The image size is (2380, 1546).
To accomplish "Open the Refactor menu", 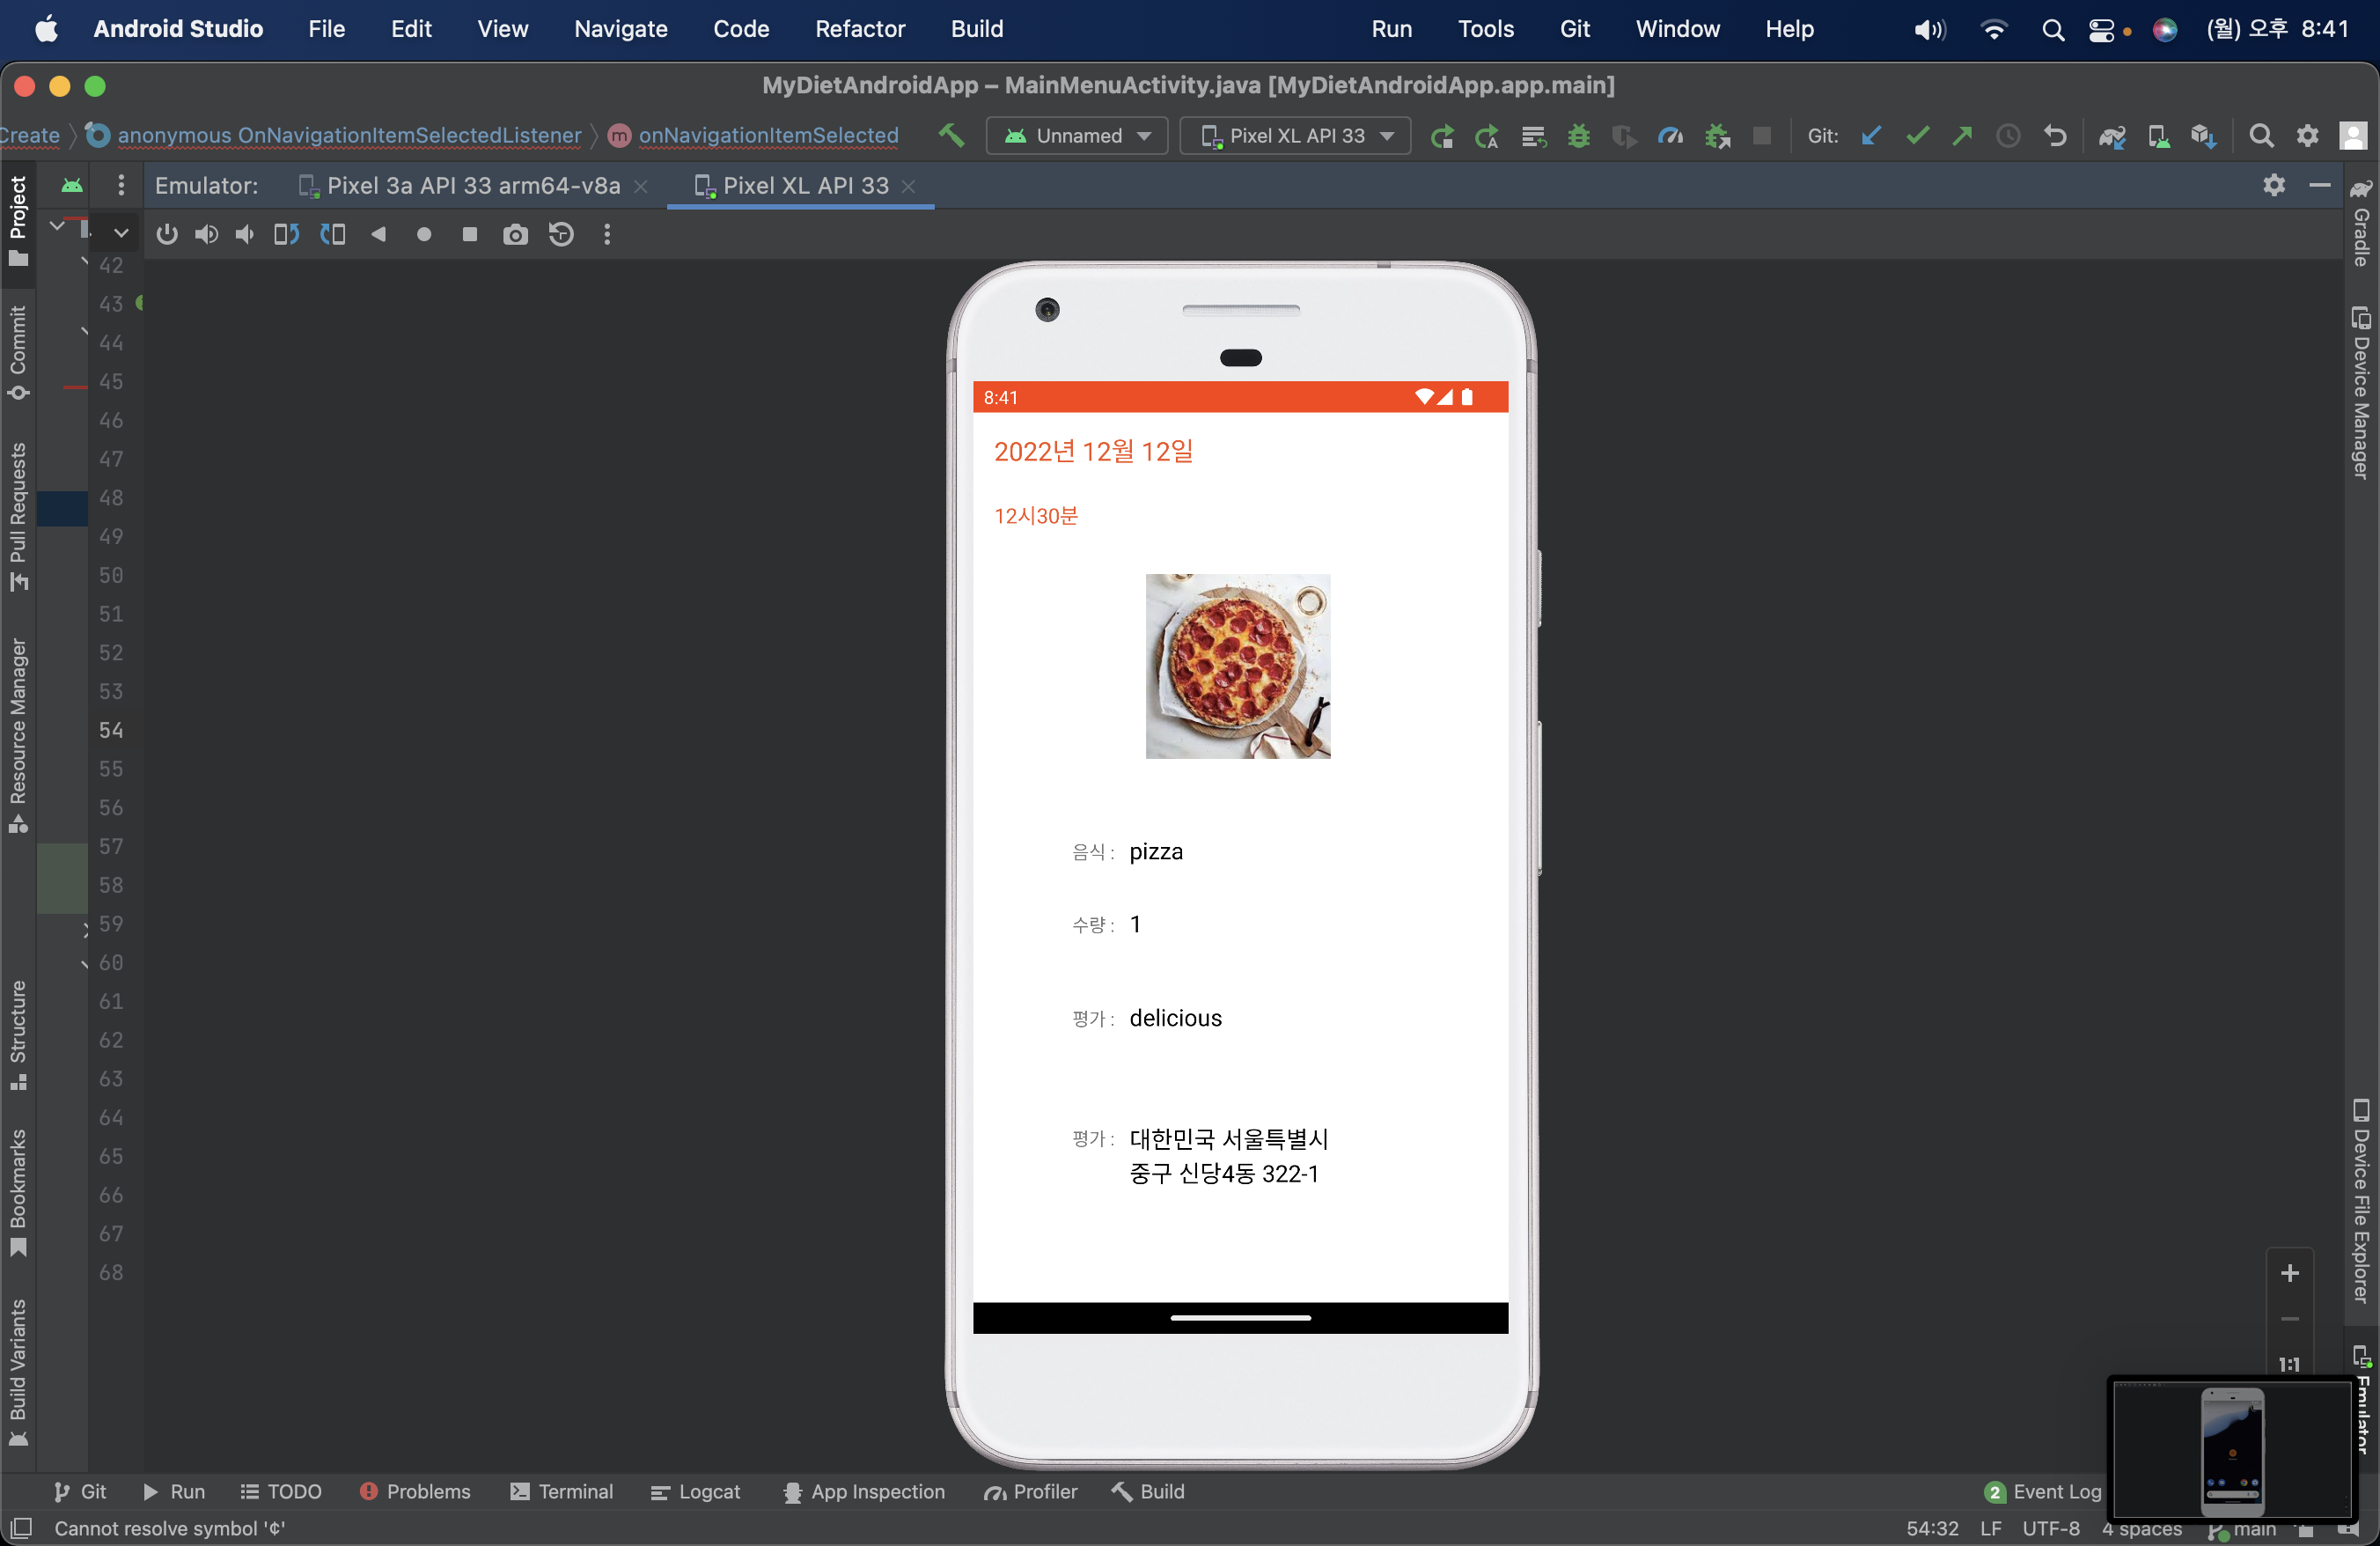I will (859, 28).
